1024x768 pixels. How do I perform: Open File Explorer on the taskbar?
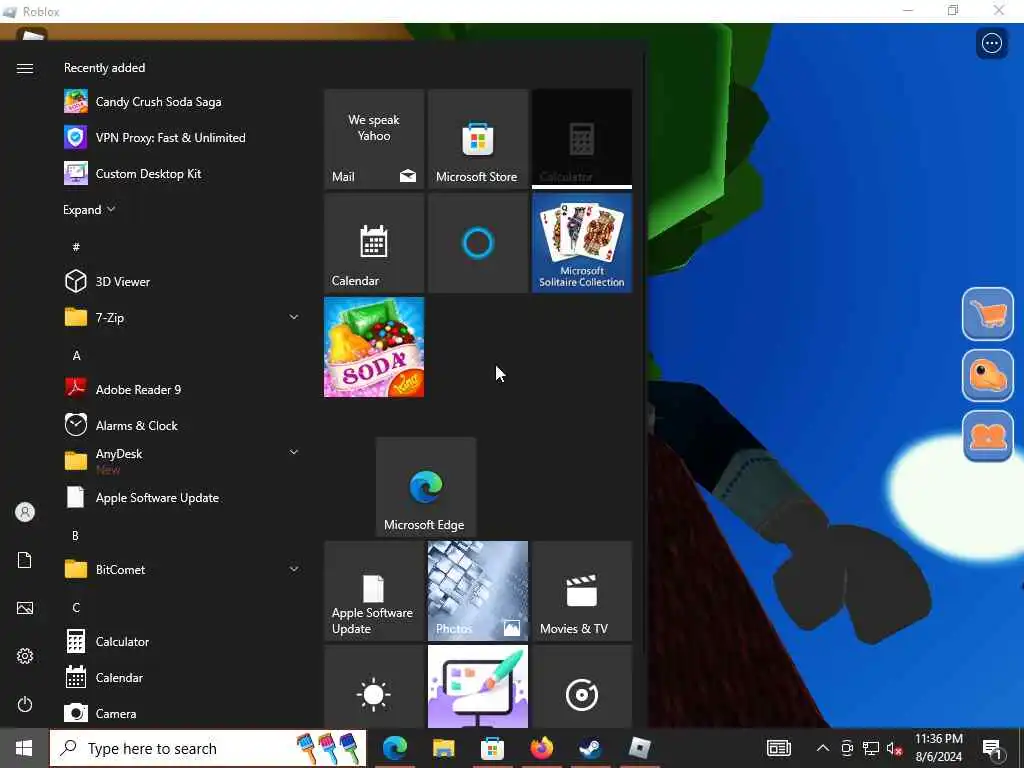tap(443, 748)
